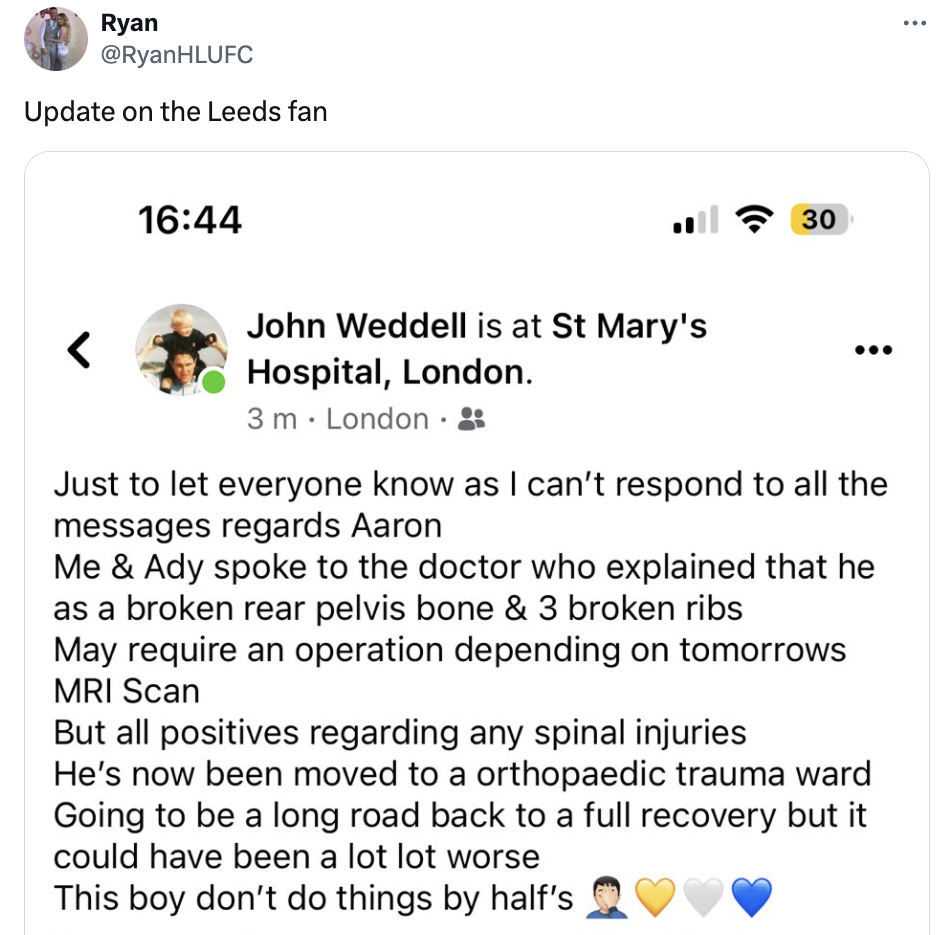
Task: Click the blue heart emoji
Action: 752,897
